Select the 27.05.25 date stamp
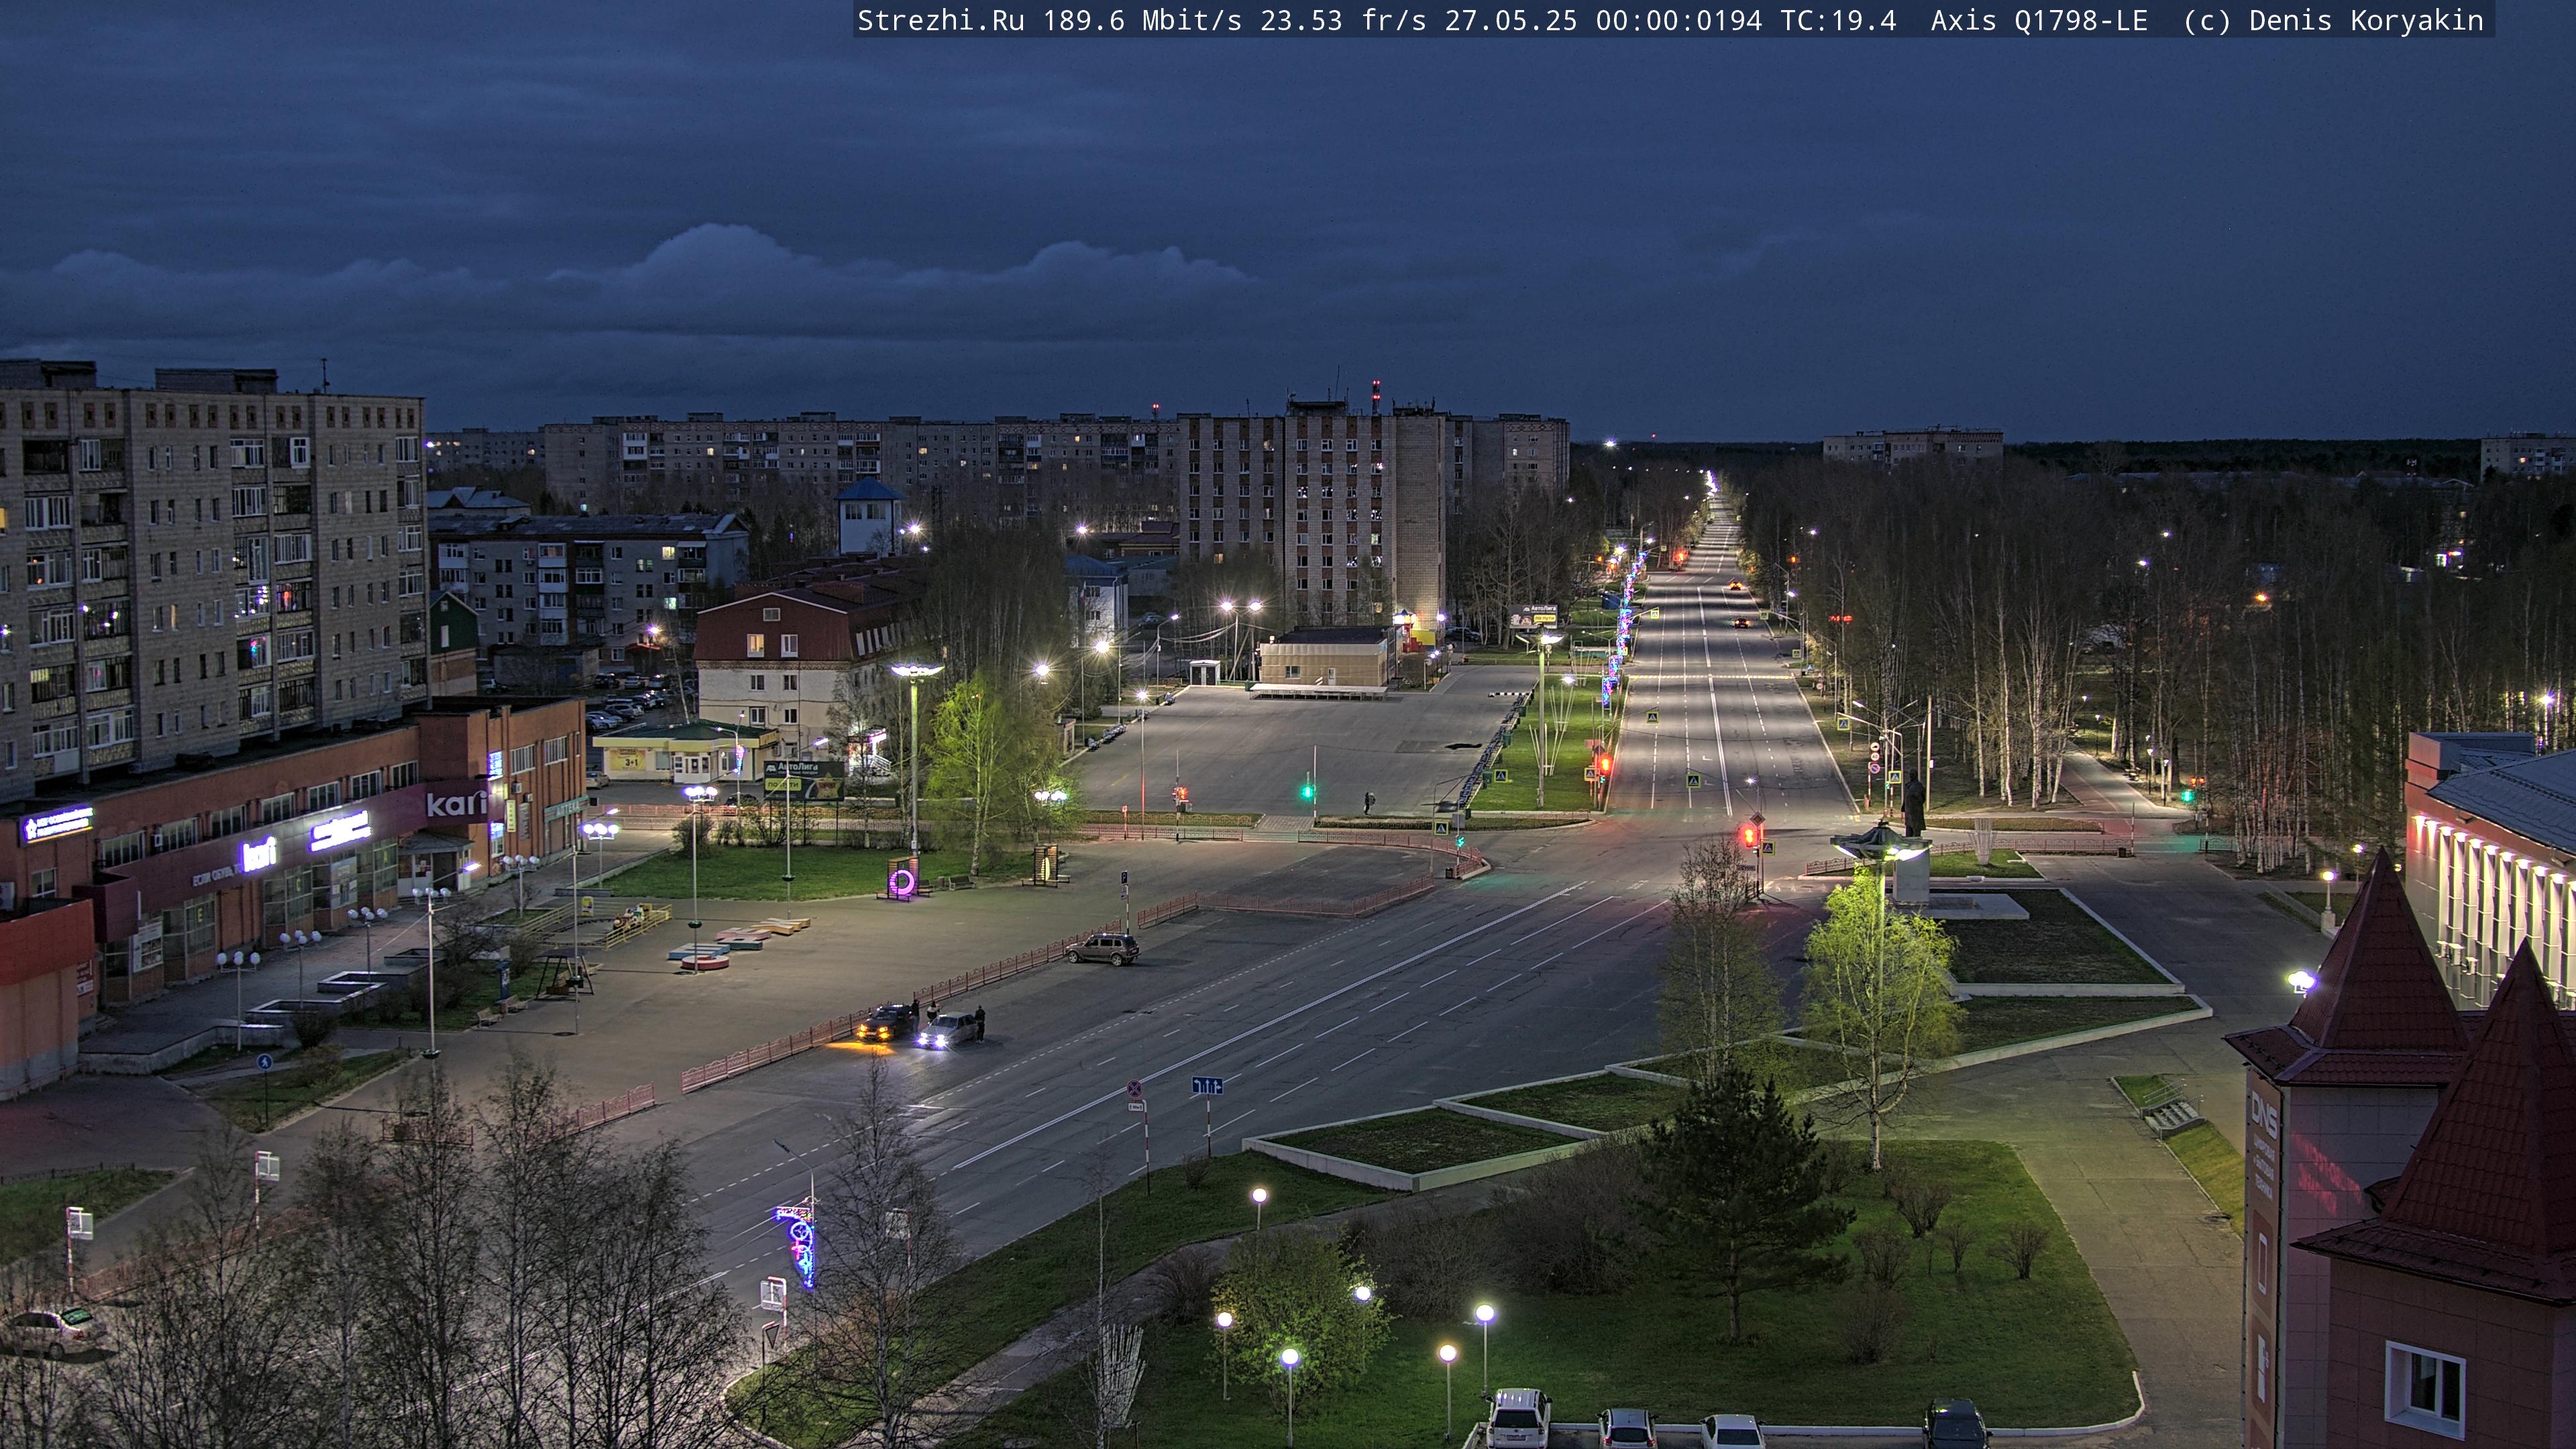The height and width of the screenshot is (1449, 2576). point(1511,21)
